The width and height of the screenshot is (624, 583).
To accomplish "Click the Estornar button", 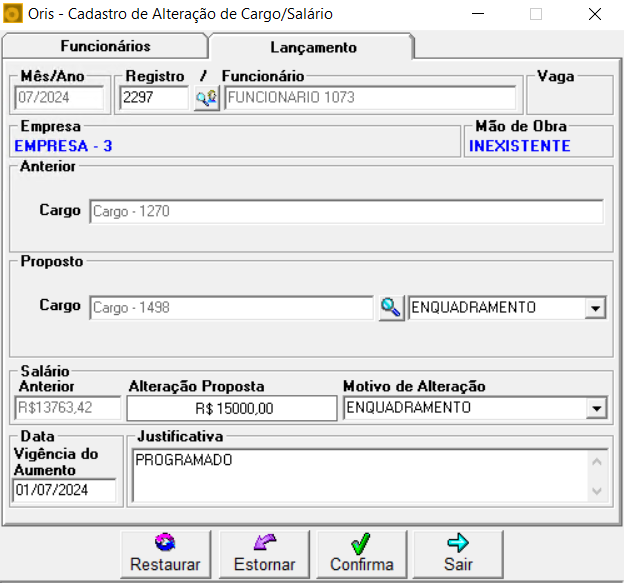I will click(x=264, y=554).
